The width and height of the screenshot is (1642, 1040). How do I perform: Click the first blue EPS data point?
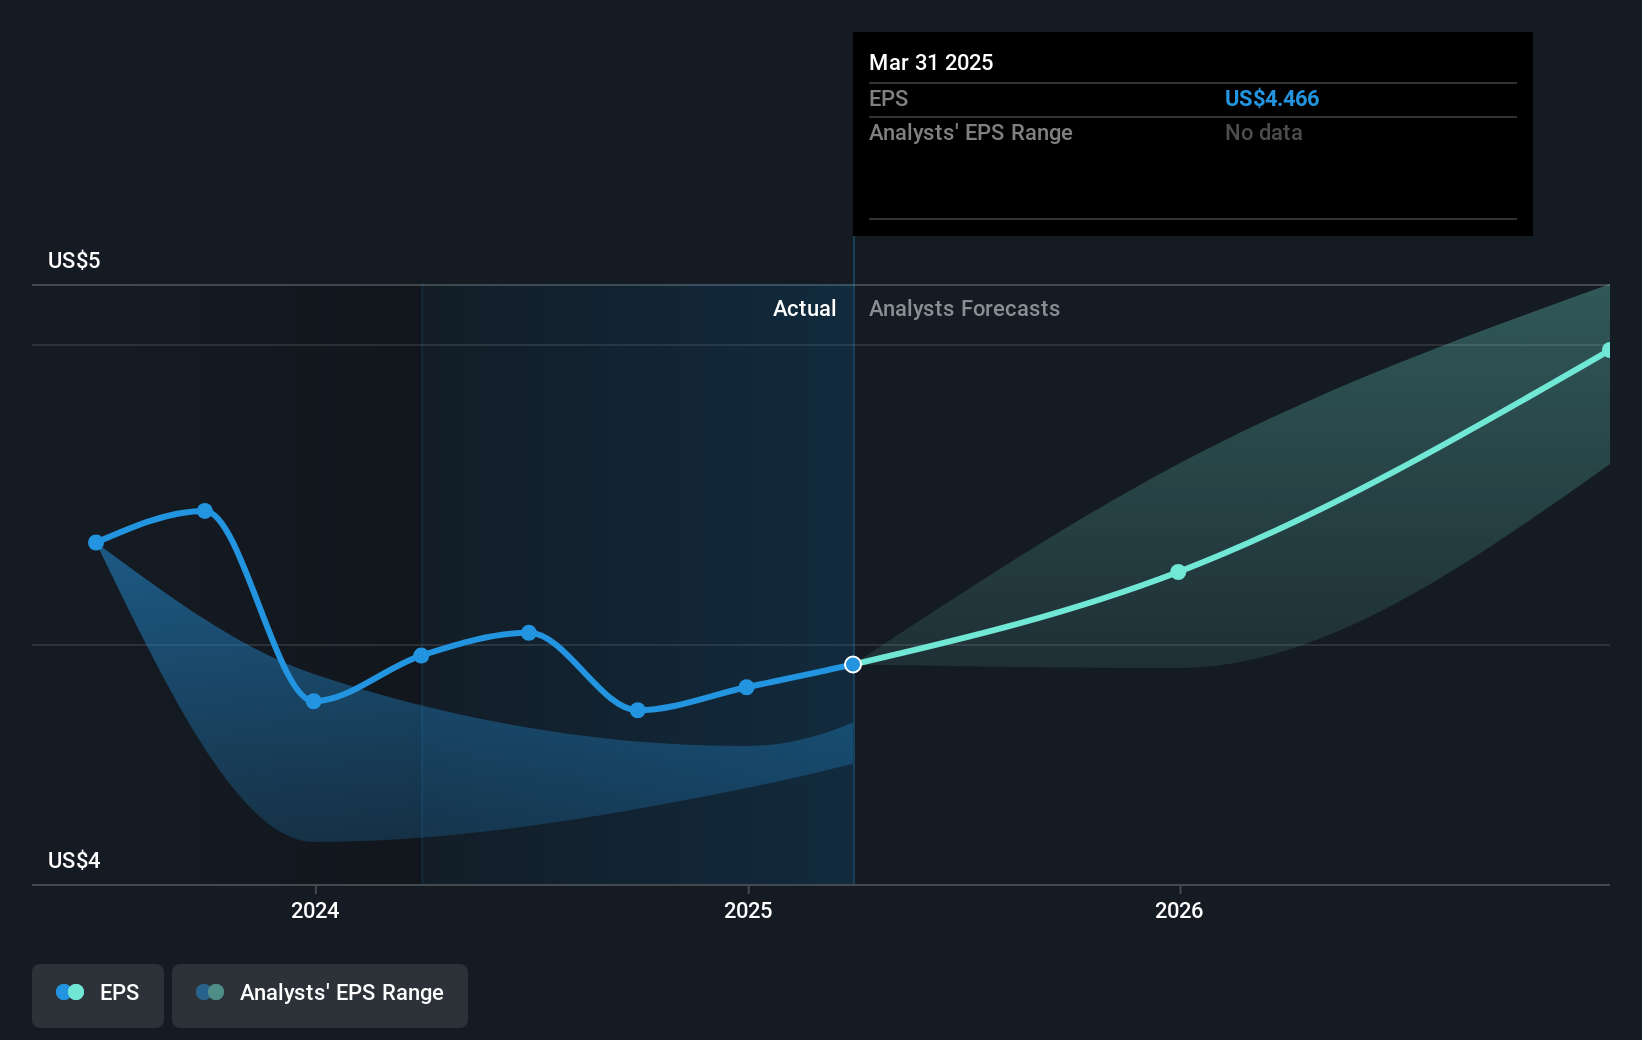coord(96,542)
